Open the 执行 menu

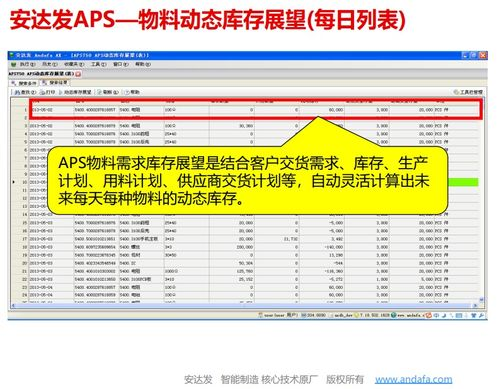click(x=27, y=64)
